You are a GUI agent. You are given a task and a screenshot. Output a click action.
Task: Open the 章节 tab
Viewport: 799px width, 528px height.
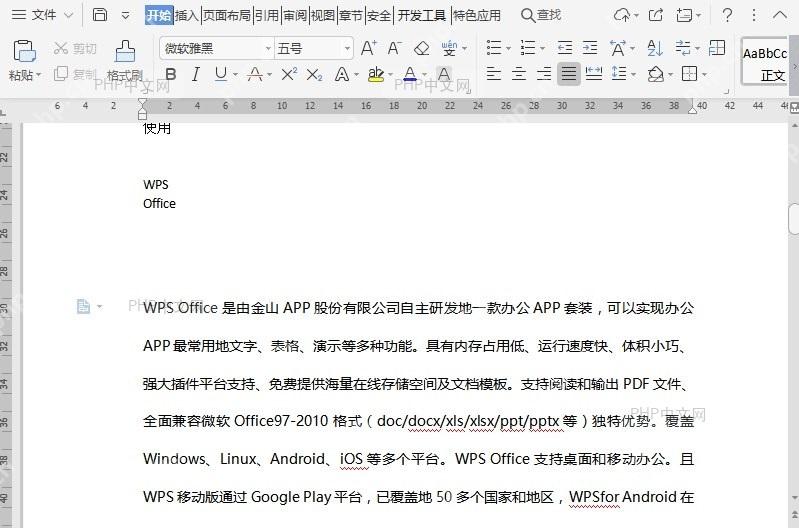click(x=351, y=15)
